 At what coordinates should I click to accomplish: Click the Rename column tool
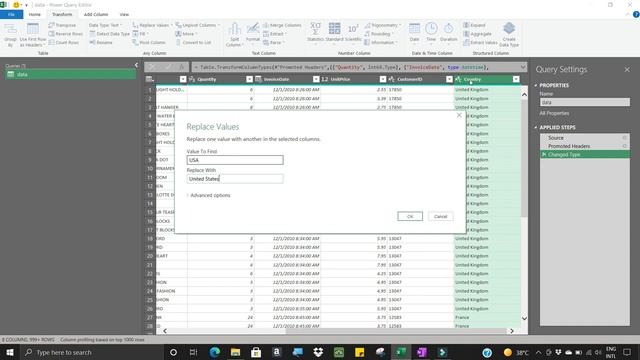click(x=101, y=42)
